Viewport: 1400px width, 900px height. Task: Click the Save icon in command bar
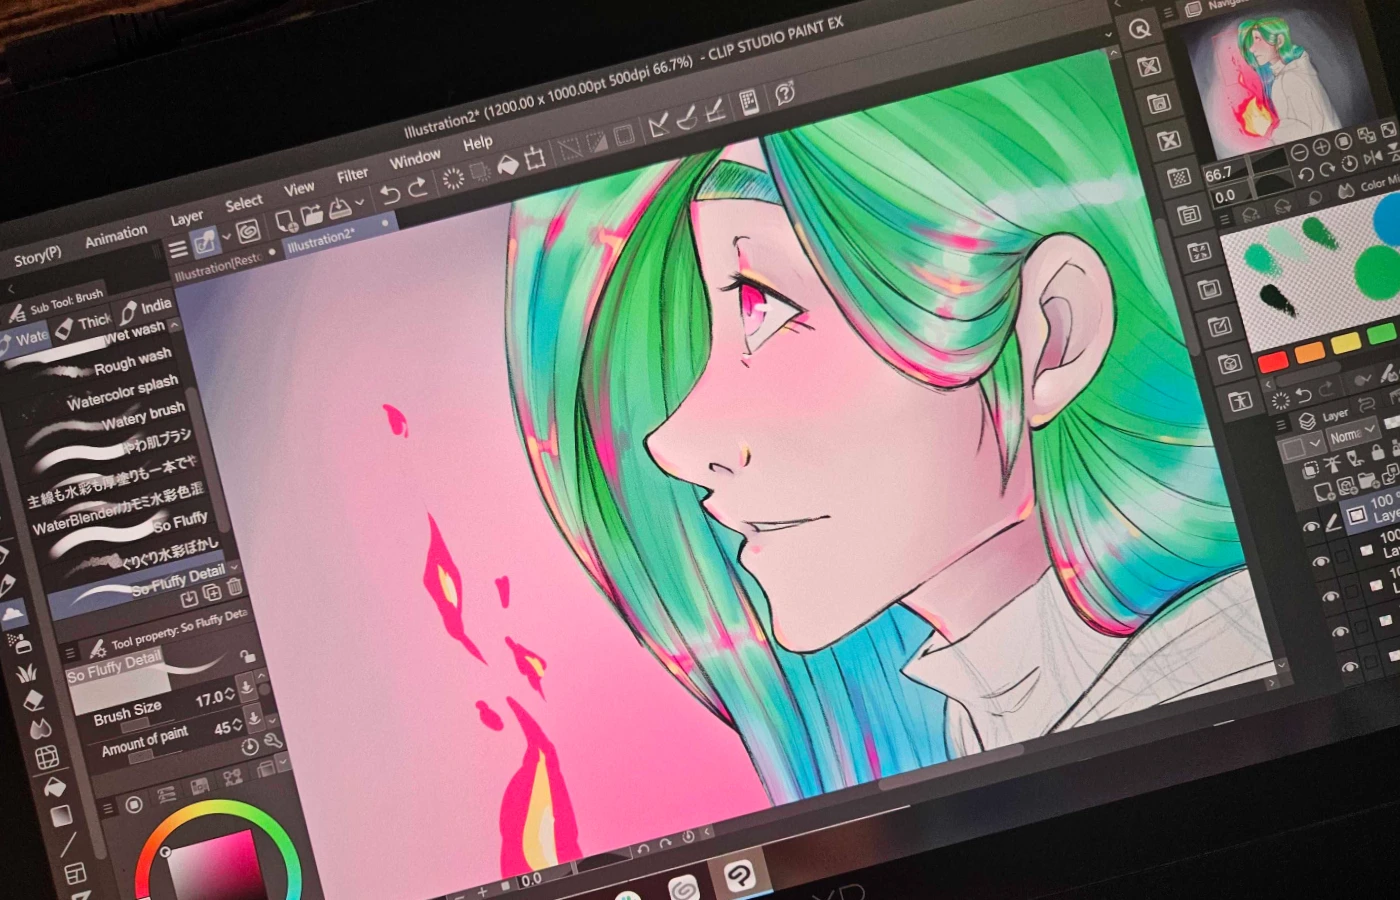tap(339, 206)
